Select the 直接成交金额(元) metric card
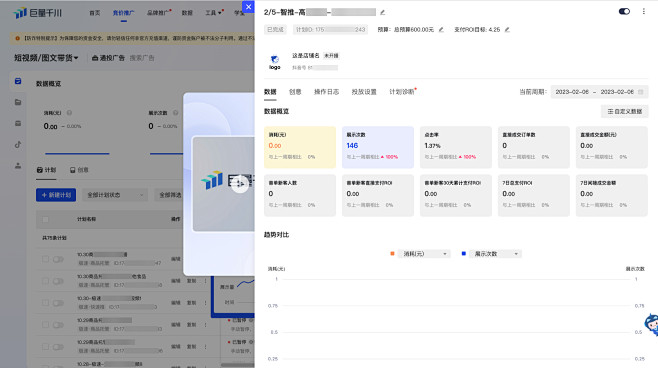The height and width of the screenshot is (368, 658). pyautogui.click(x=612, y=147)
